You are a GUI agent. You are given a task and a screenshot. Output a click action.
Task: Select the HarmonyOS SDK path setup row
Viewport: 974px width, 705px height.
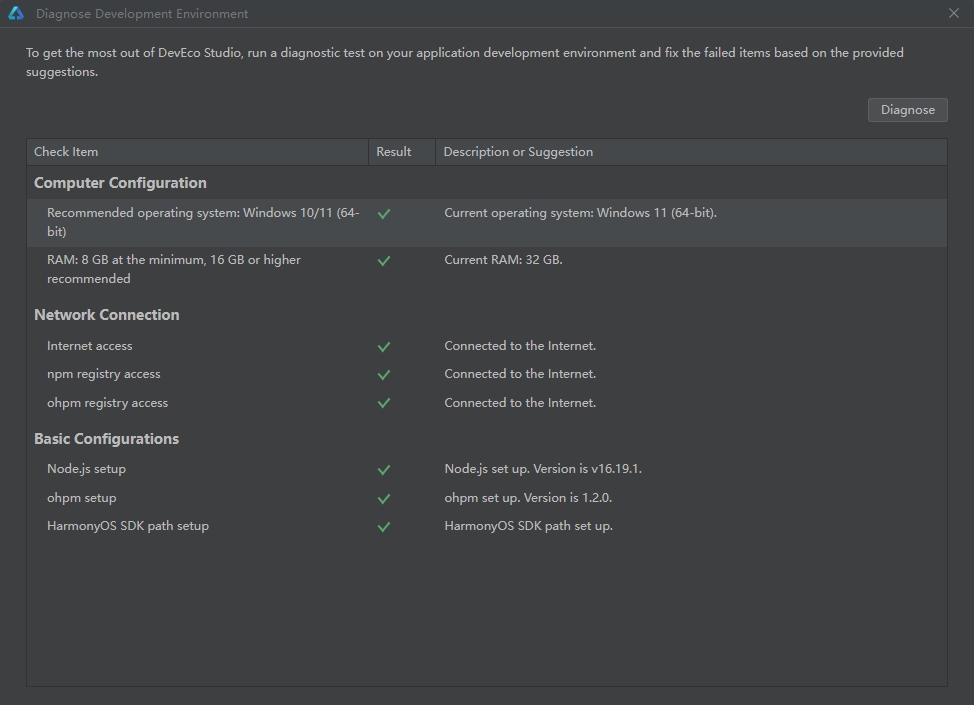click(x=128, y=526)
